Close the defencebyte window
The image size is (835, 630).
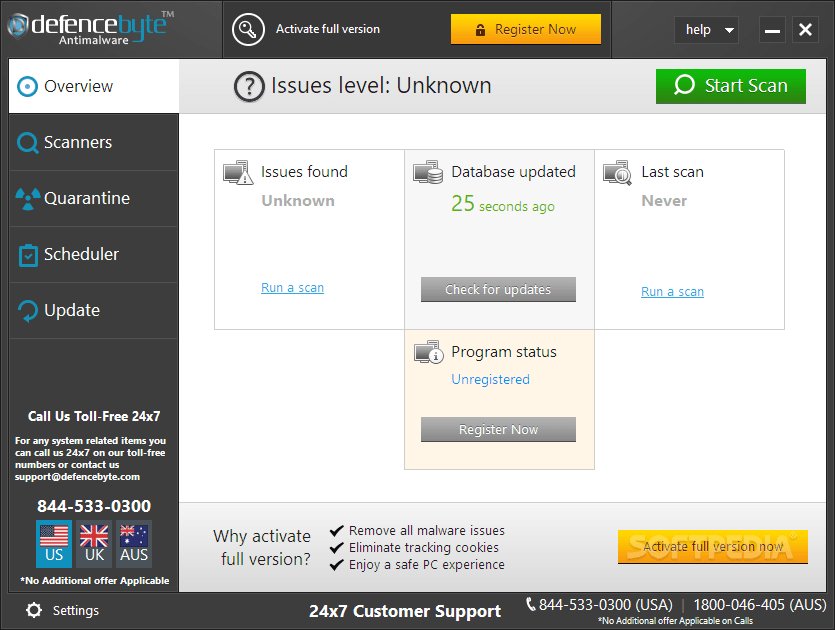point(805,30)
